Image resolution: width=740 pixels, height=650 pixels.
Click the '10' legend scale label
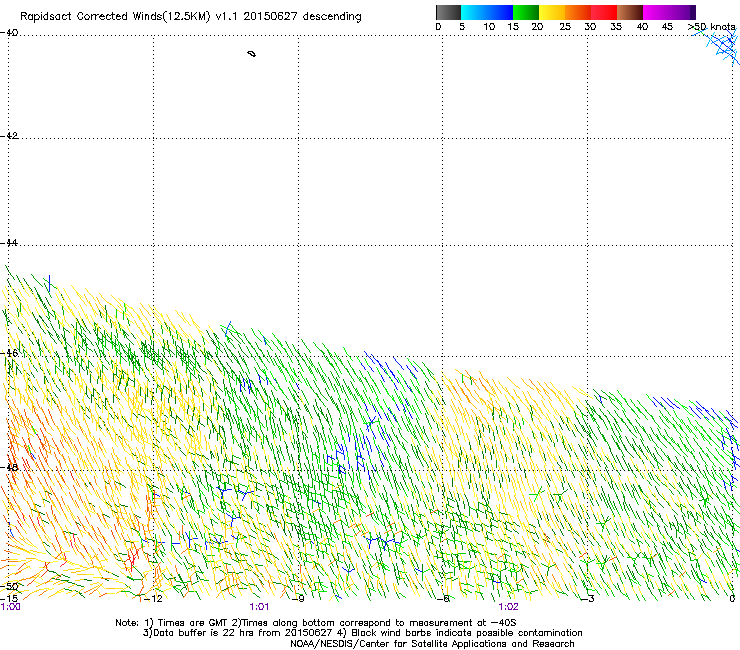[489, 27]
